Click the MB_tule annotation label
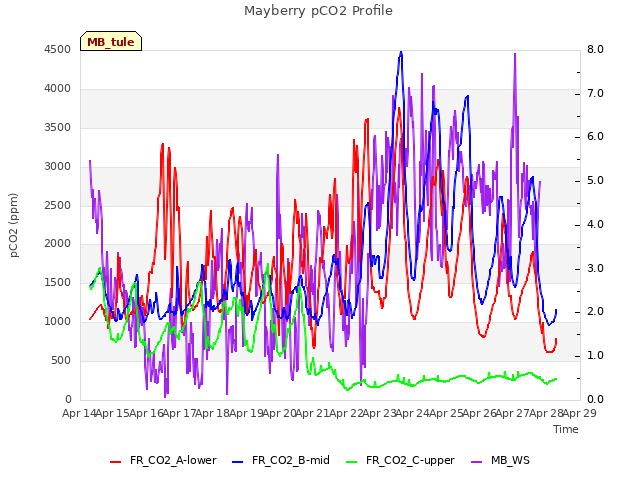The image size is (640, 480). pyautogui.click(x=111, y=42)
